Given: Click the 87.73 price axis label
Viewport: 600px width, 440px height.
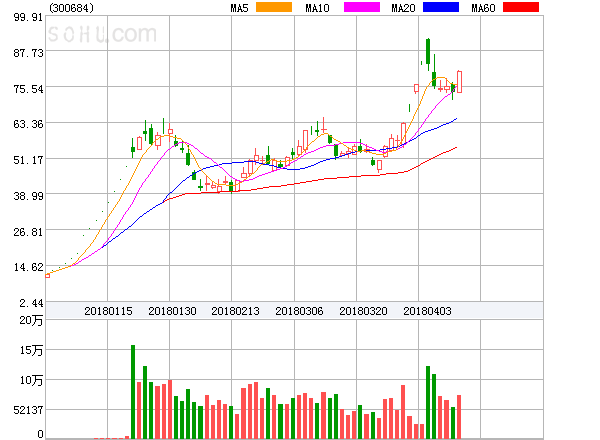Looking at the screenshot, I should pyautogui.click(x=28, y=53).
